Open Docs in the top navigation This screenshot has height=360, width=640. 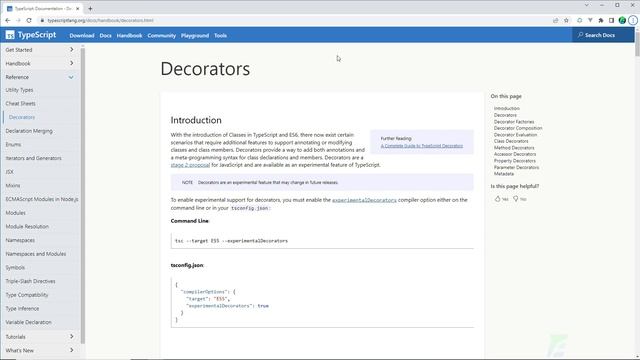(105, 36)
